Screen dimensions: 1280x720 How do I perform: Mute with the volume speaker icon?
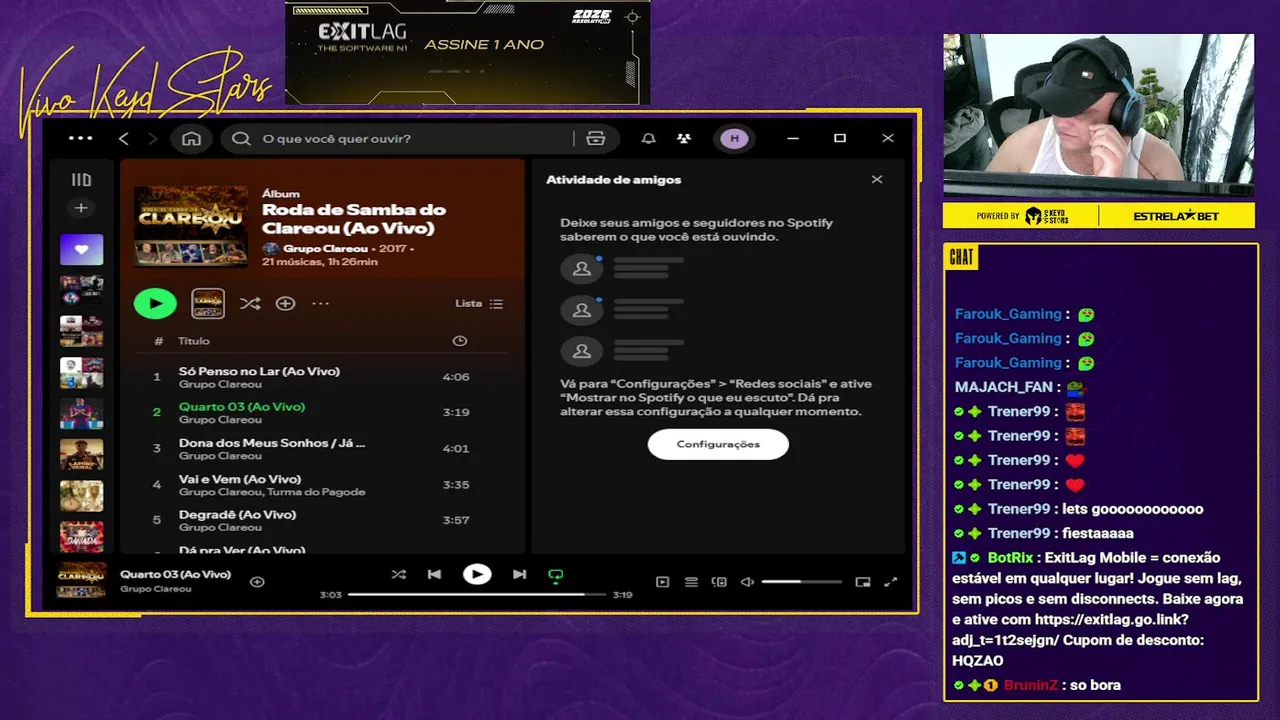pos(747,582)
